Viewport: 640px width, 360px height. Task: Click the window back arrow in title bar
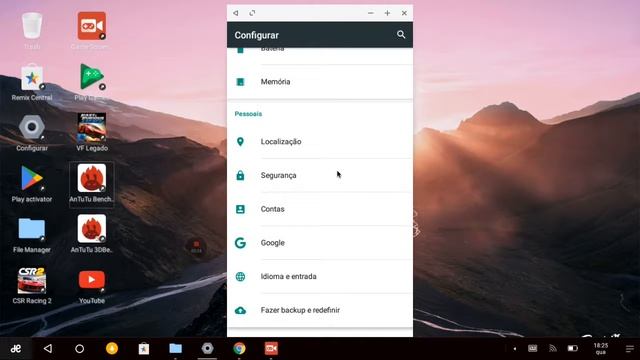[x=236, y=13]
